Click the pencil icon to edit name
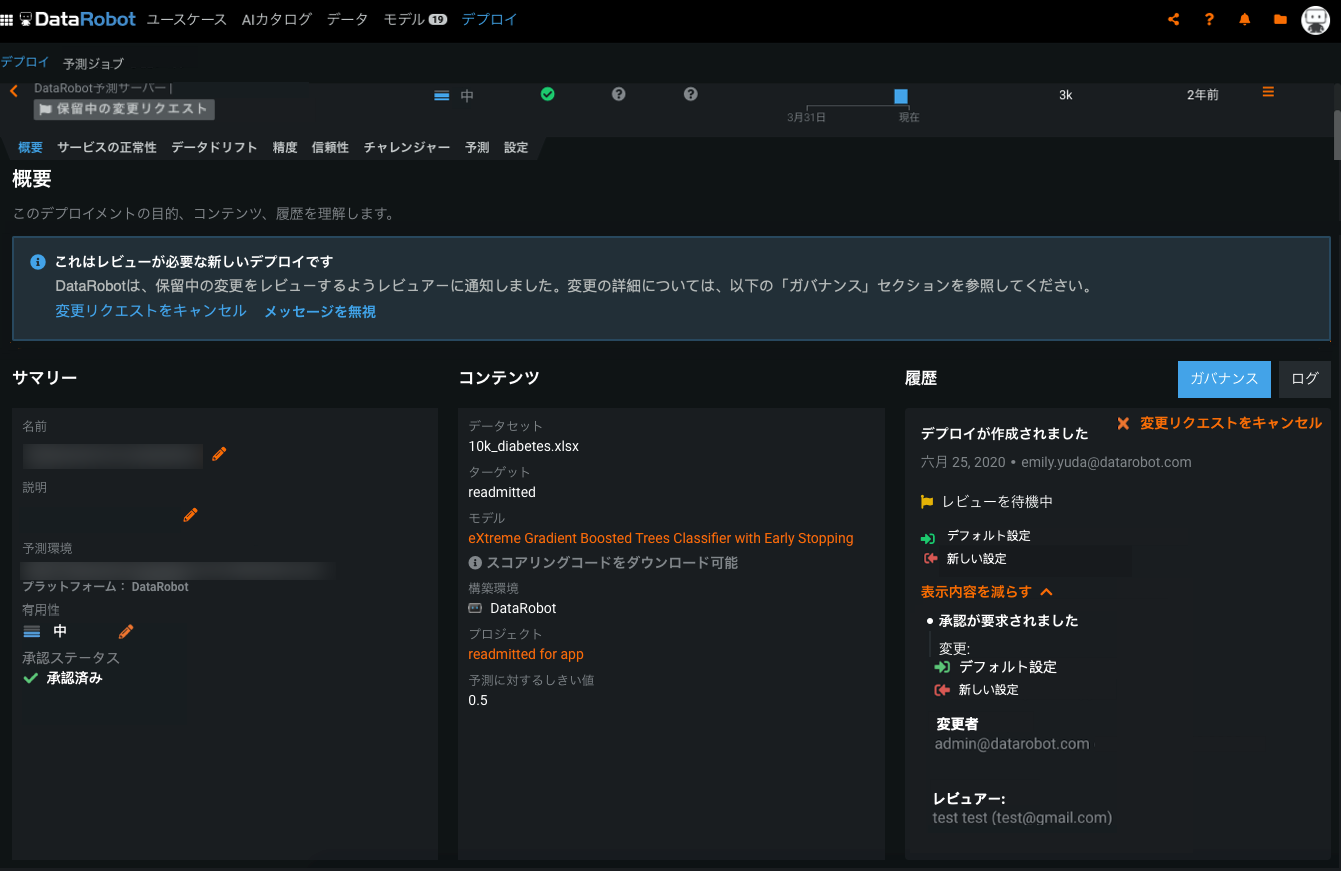 click(220, 454)
